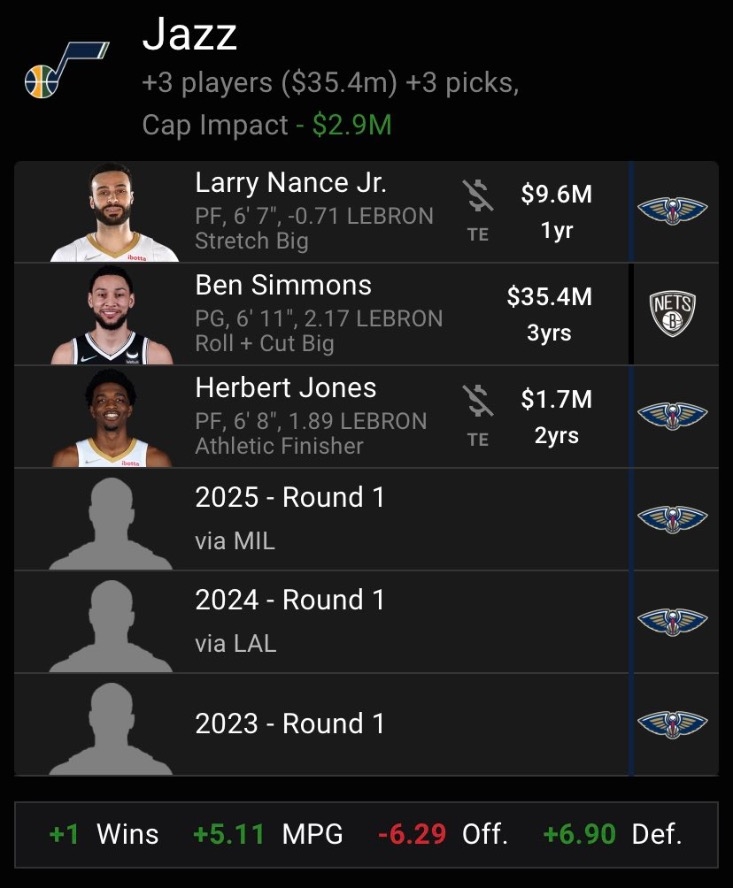Click Herbert Jones' trade exception dollar icon

[479, 402]
